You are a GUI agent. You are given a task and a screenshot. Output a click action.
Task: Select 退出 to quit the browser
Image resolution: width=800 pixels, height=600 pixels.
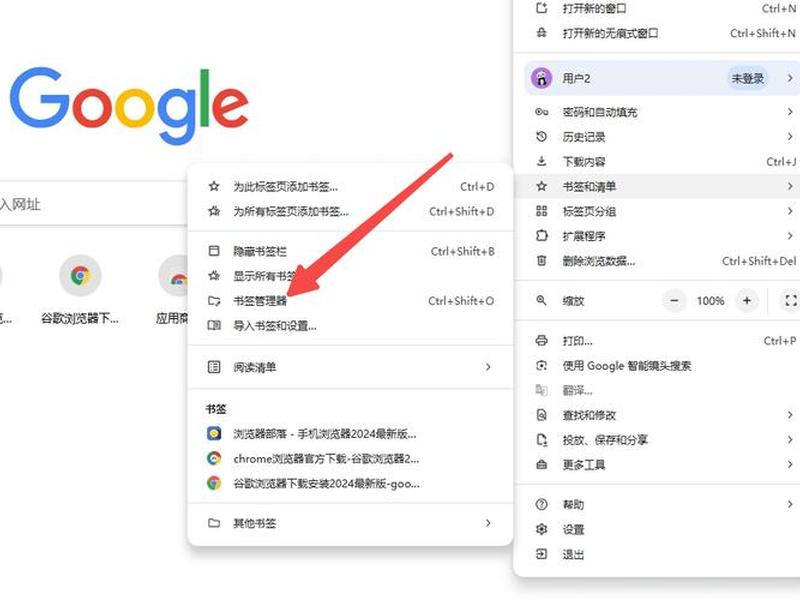pyautogui.click(x=658, y=555)
